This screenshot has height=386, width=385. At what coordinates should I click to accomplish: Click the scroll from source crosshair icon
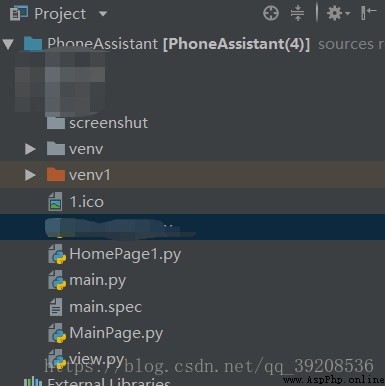coord(271,14)
